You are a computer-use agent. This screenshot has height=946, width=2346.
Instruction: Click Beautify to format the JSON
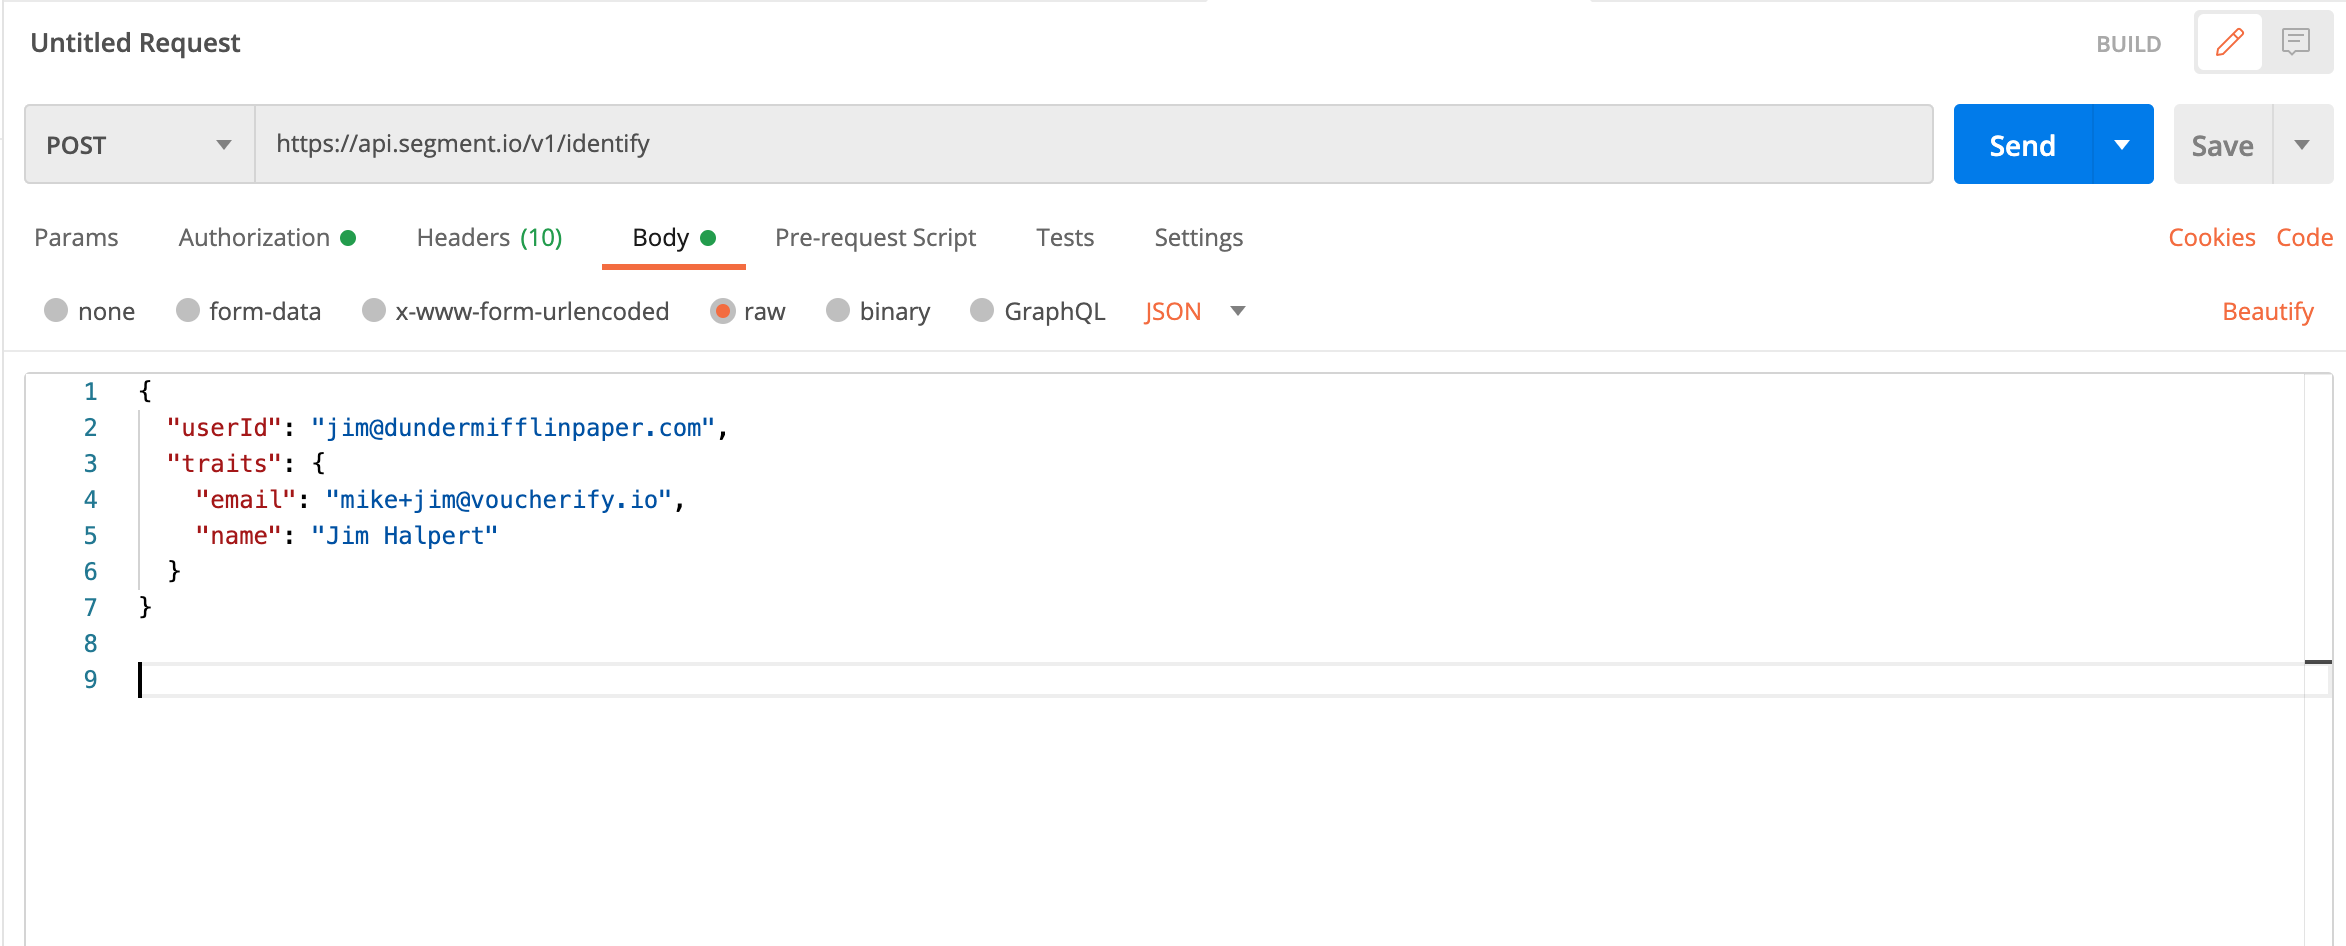pyautogui.click(x=2267, y=311)
